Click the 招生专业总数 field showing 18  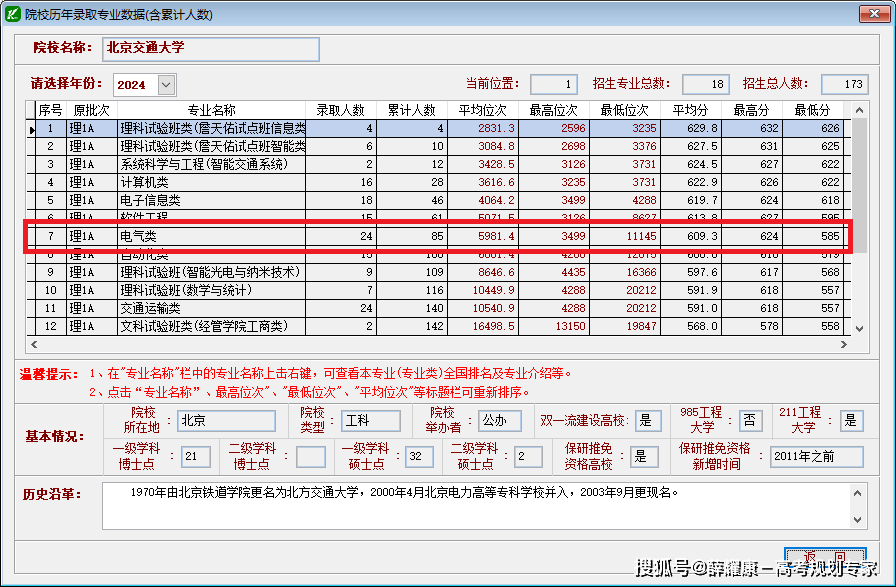[x=706, y=84]
